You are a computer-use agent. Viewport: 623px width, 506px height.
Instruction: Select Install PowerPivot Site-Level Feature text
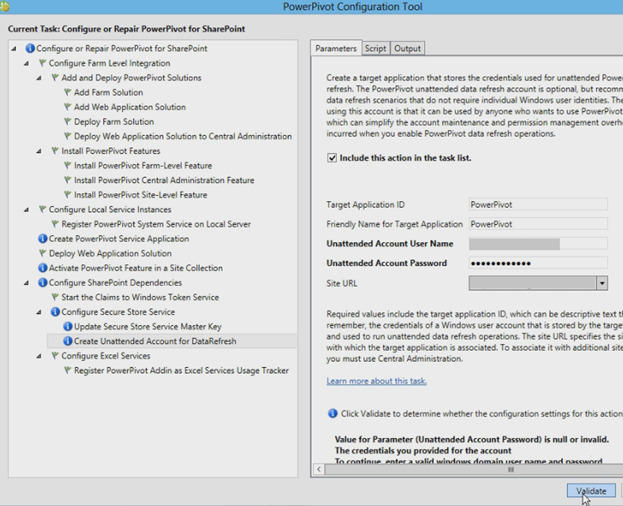(x=141, y=195)
